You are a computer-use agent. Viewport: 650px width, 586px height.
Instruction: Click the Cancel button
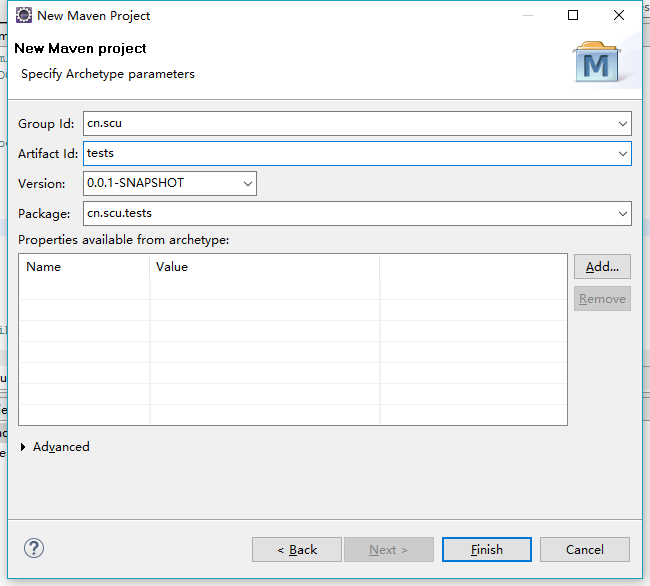click(x=585, y=550)
